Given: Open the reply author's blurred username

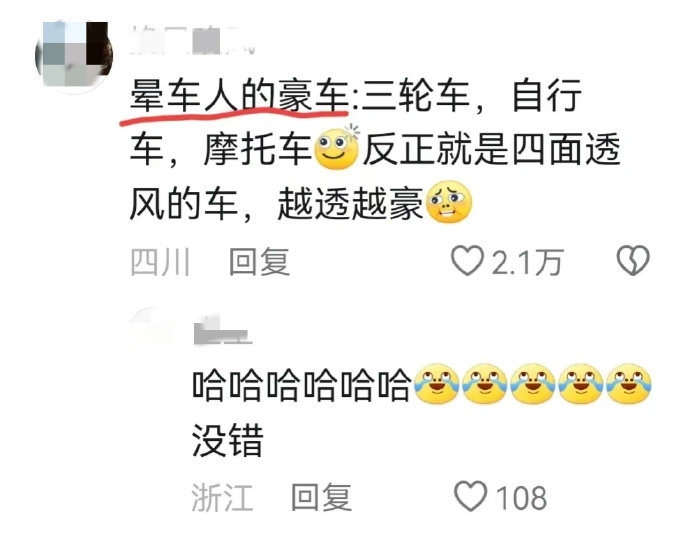Looking at the screenshot, I should (223, 330).
